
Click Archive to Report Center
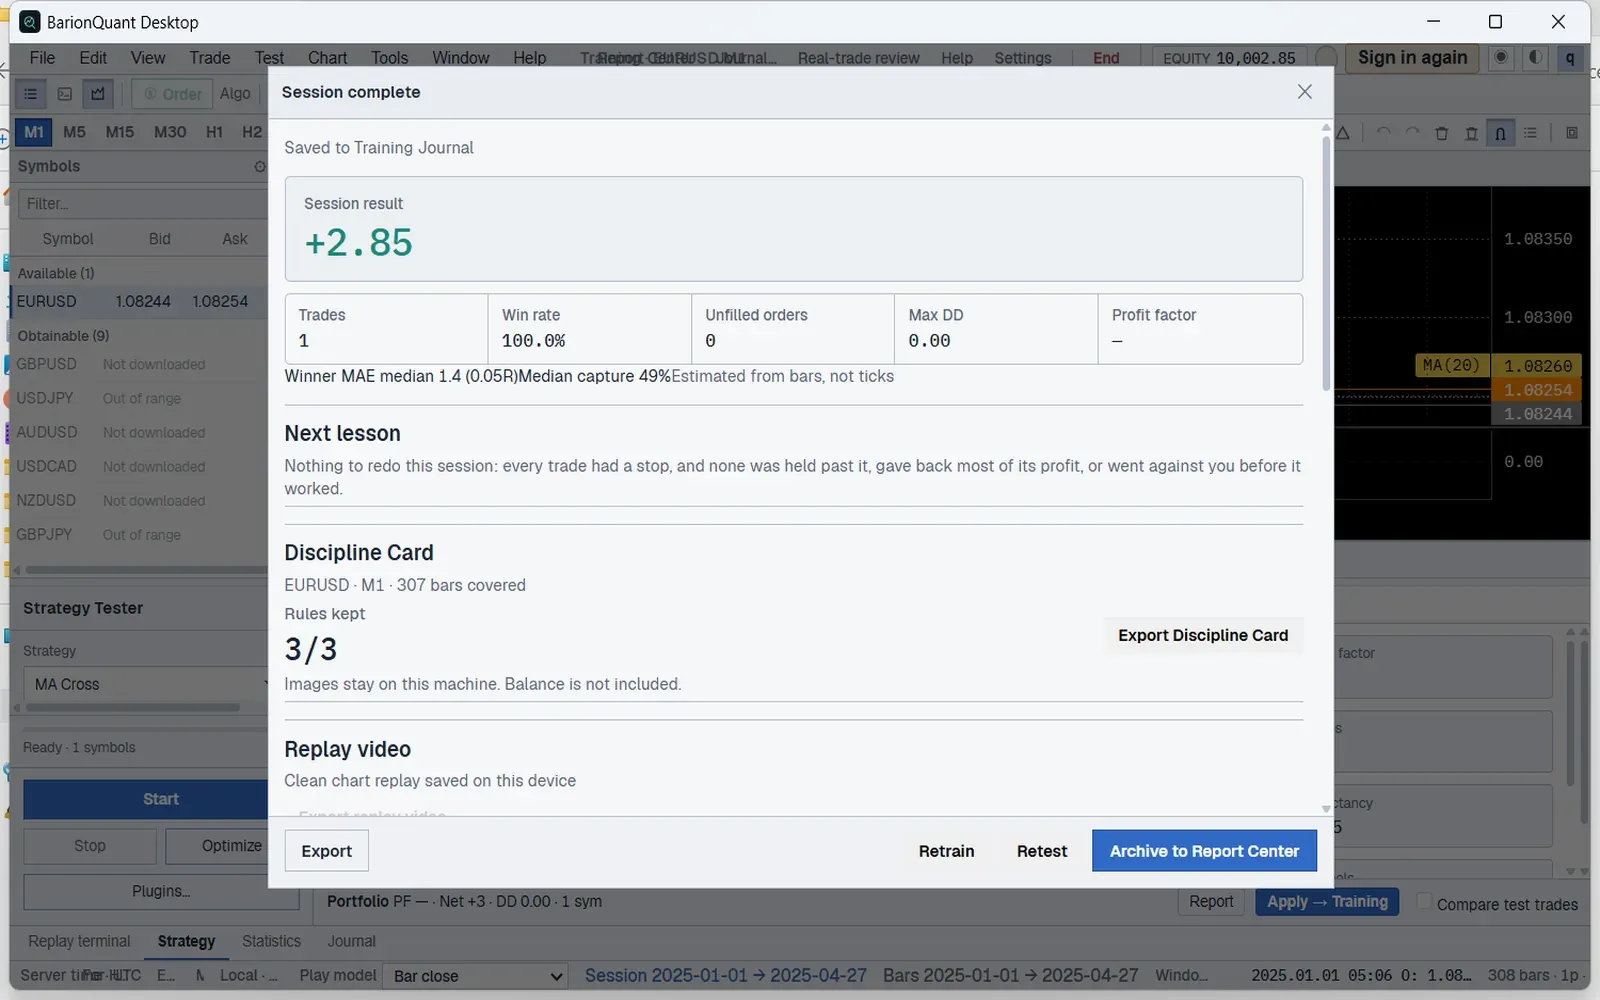[x=1204, y=851]
